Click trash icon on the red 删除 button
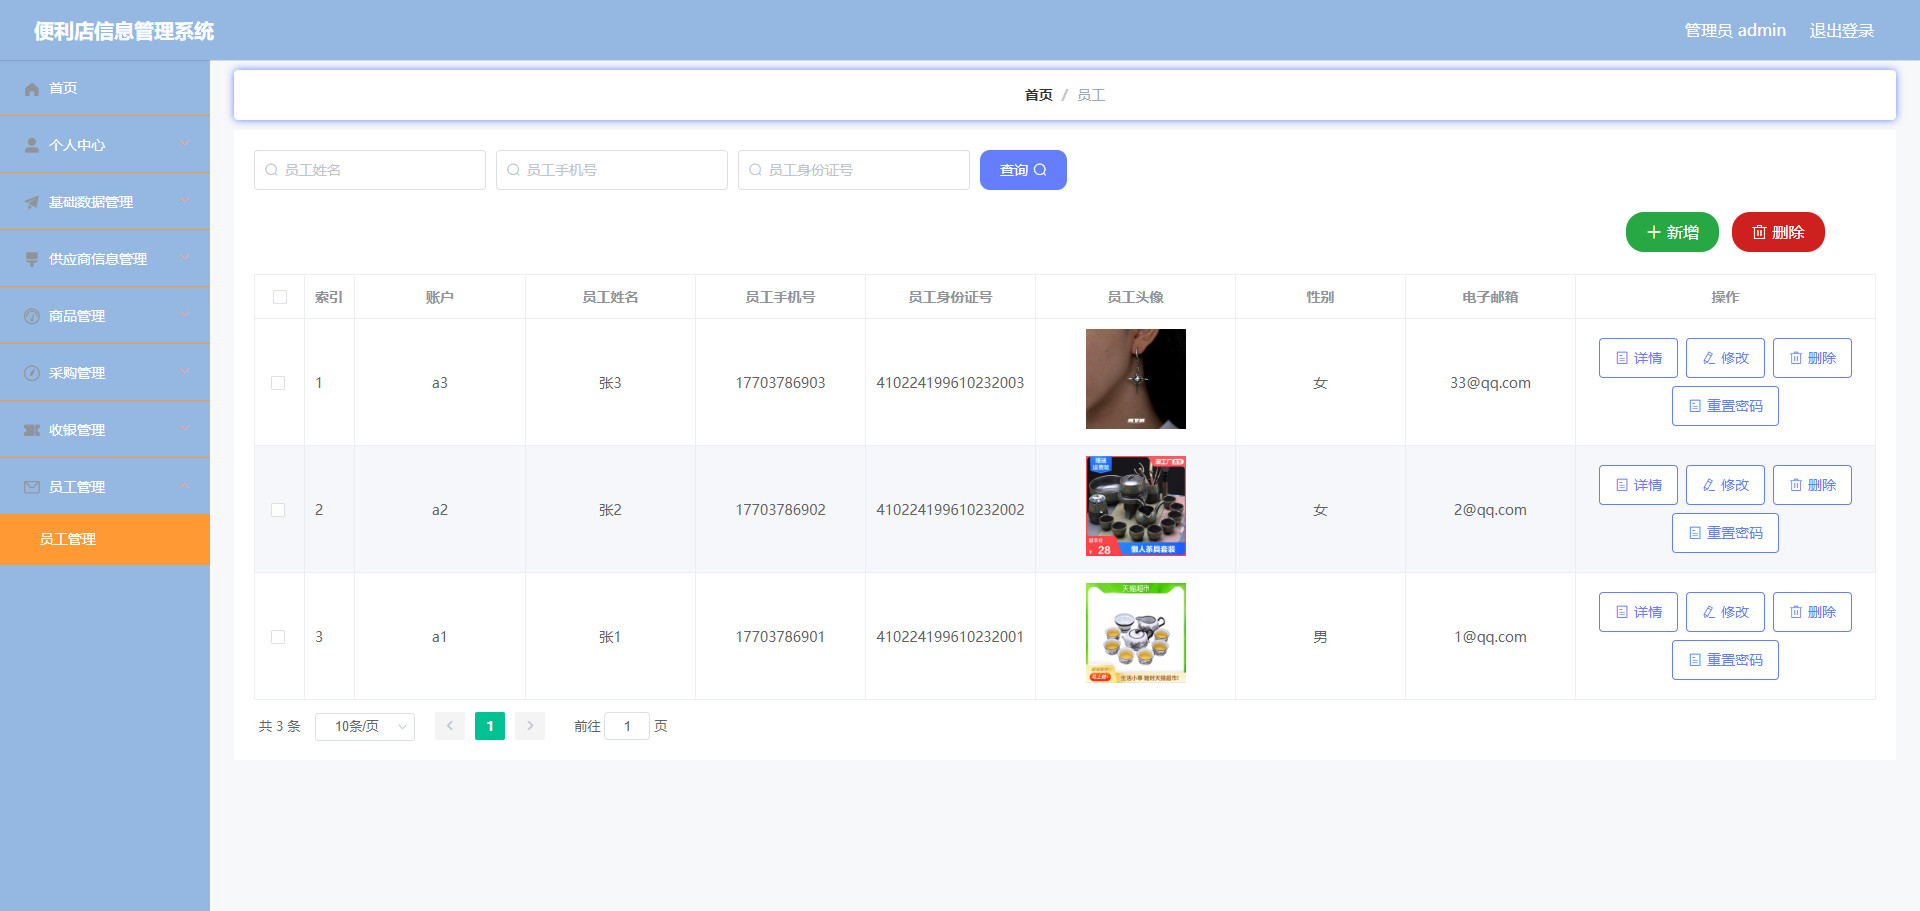The image size is (1920, 911). point(1759,232)
